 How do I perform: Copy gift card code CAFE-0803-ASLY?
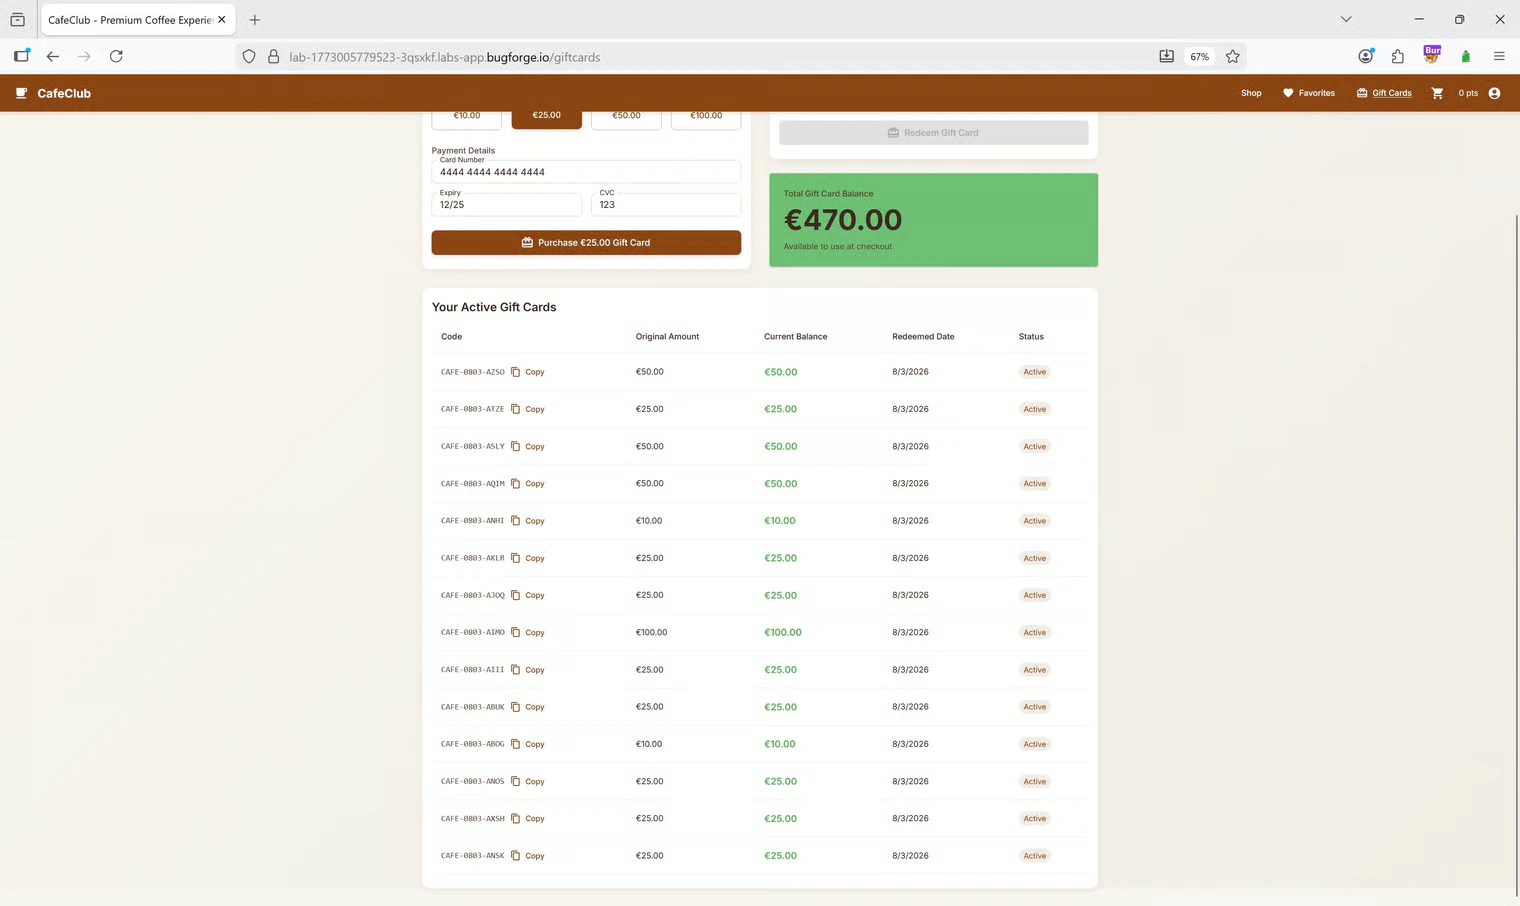click(528, 446)
